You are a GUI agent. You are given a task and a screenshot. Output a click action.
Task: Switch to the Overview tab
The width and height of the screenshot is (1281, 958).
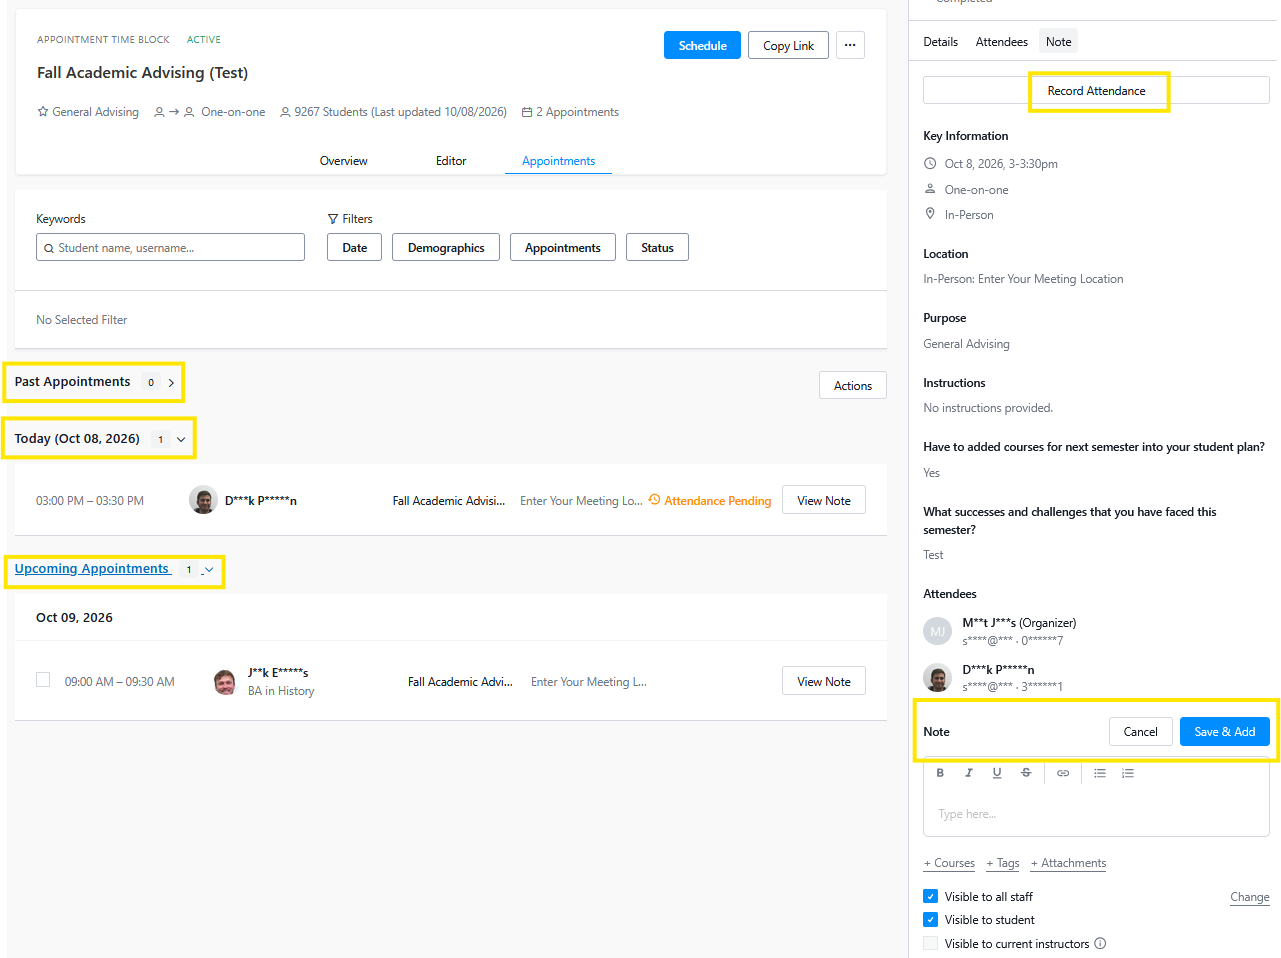coord(343,161)
